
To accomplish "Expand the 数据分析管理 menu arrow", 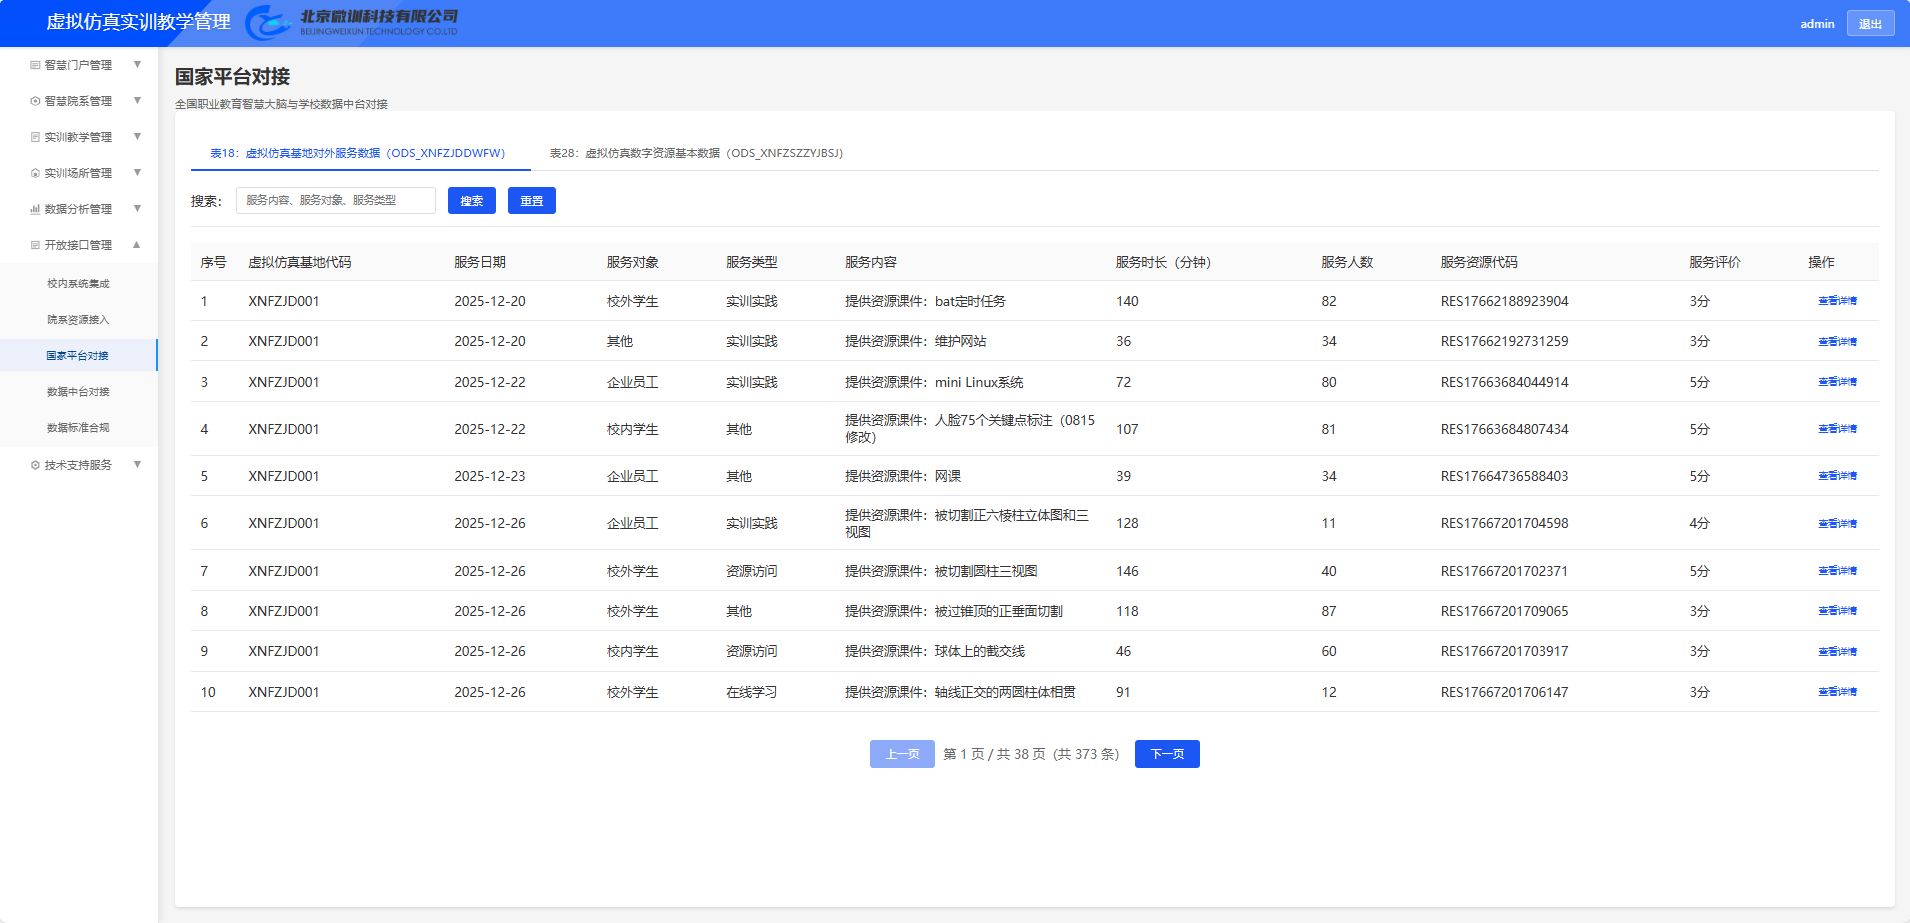I will click(137, 209).
